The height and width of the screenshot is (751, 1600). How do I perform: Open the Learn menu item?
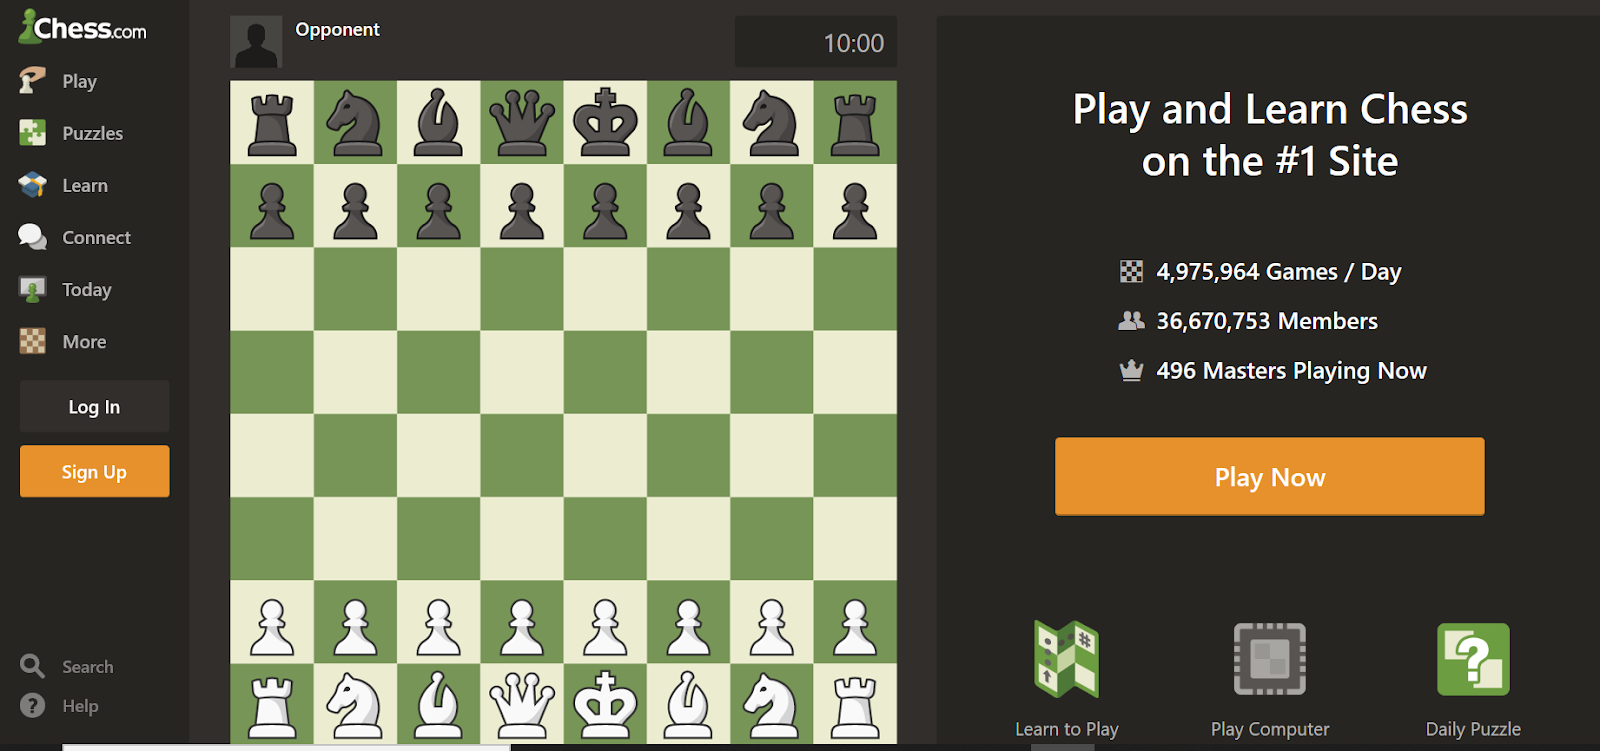coord(85,185)
